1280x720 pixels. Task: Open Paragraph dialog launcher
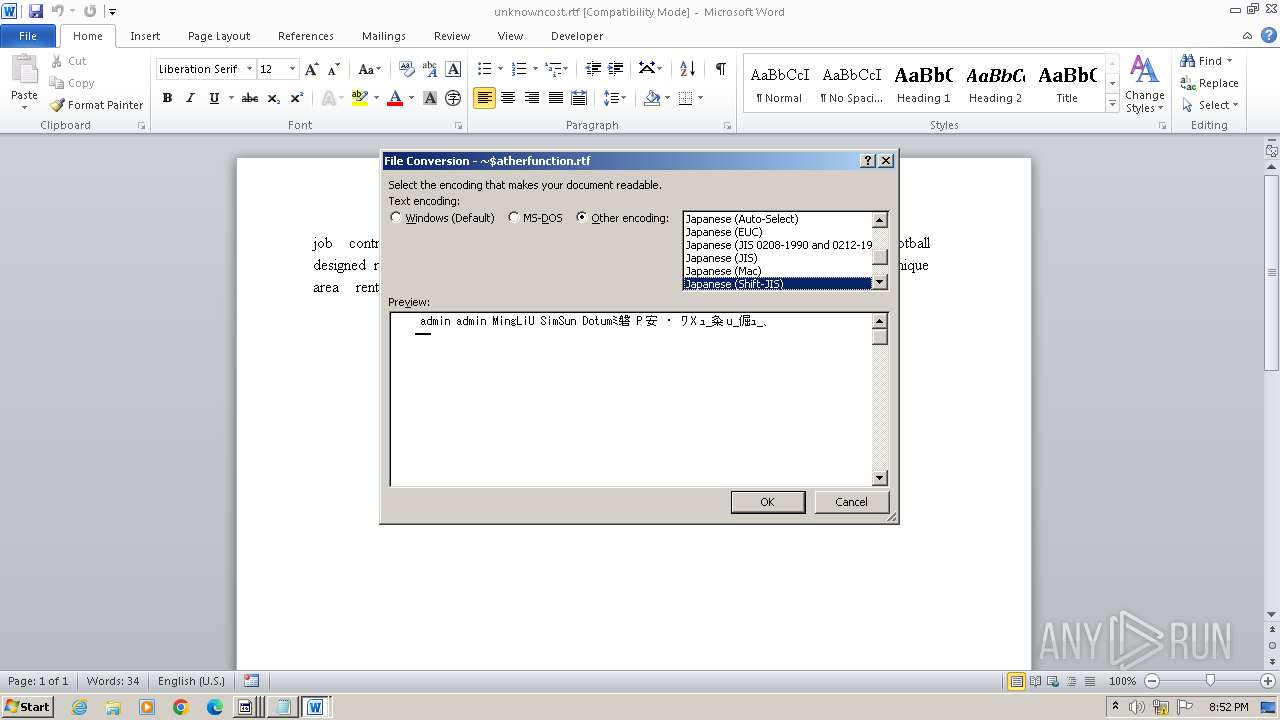728,126
